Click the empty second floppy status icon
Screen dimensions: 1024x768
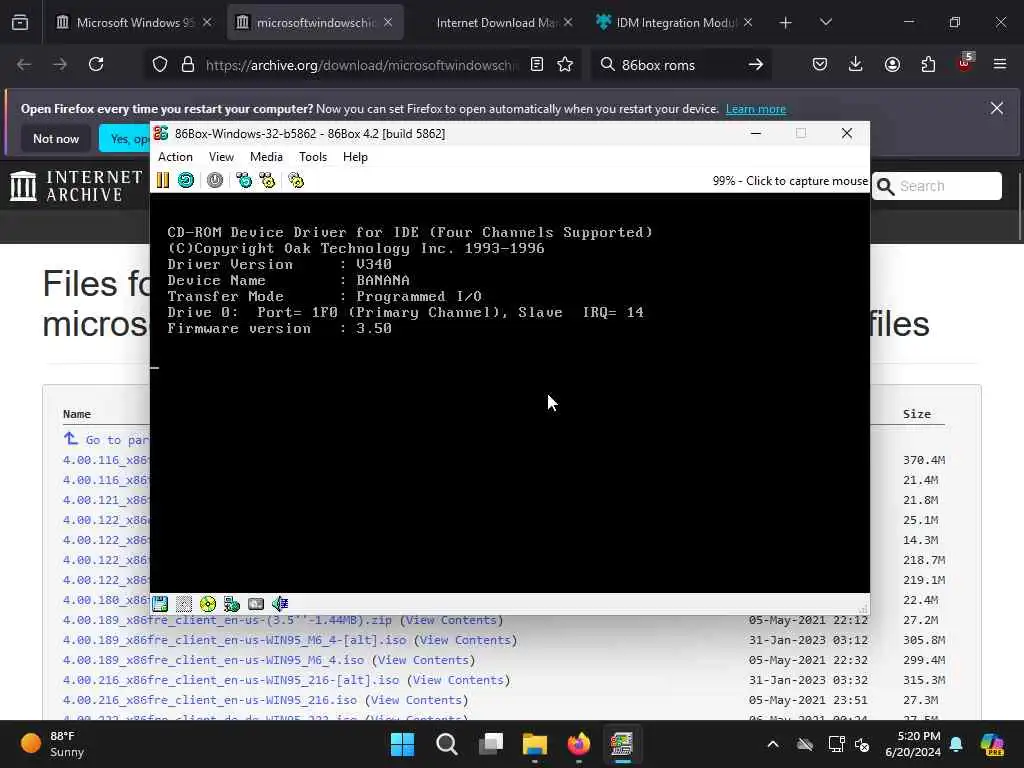point(184,603)
